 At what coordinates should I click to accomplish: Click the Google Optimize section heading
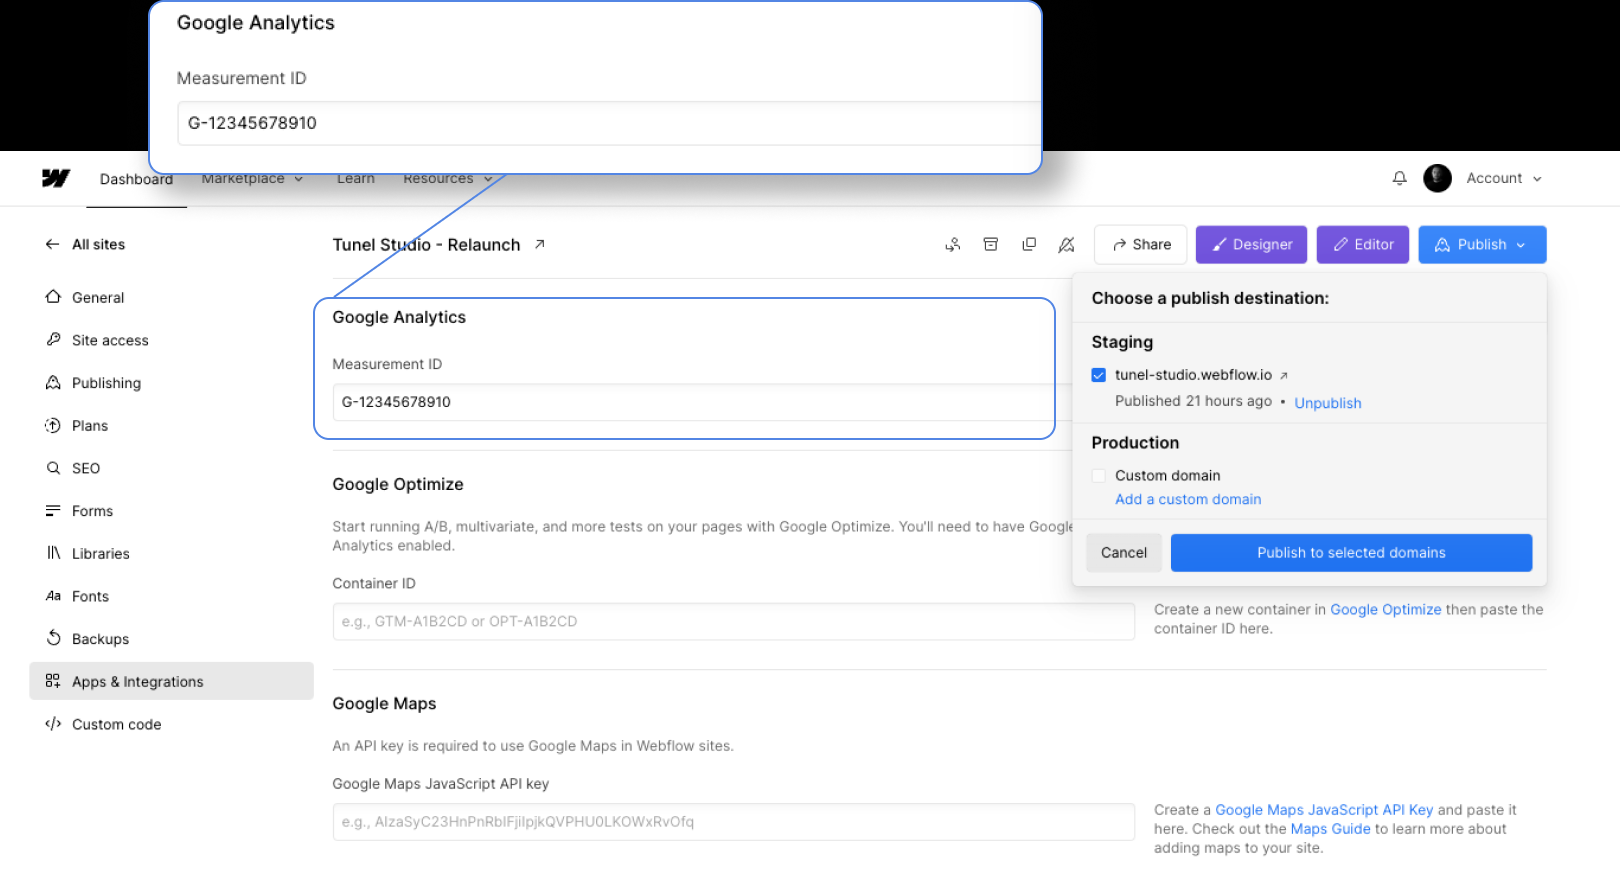pos(398,484)
